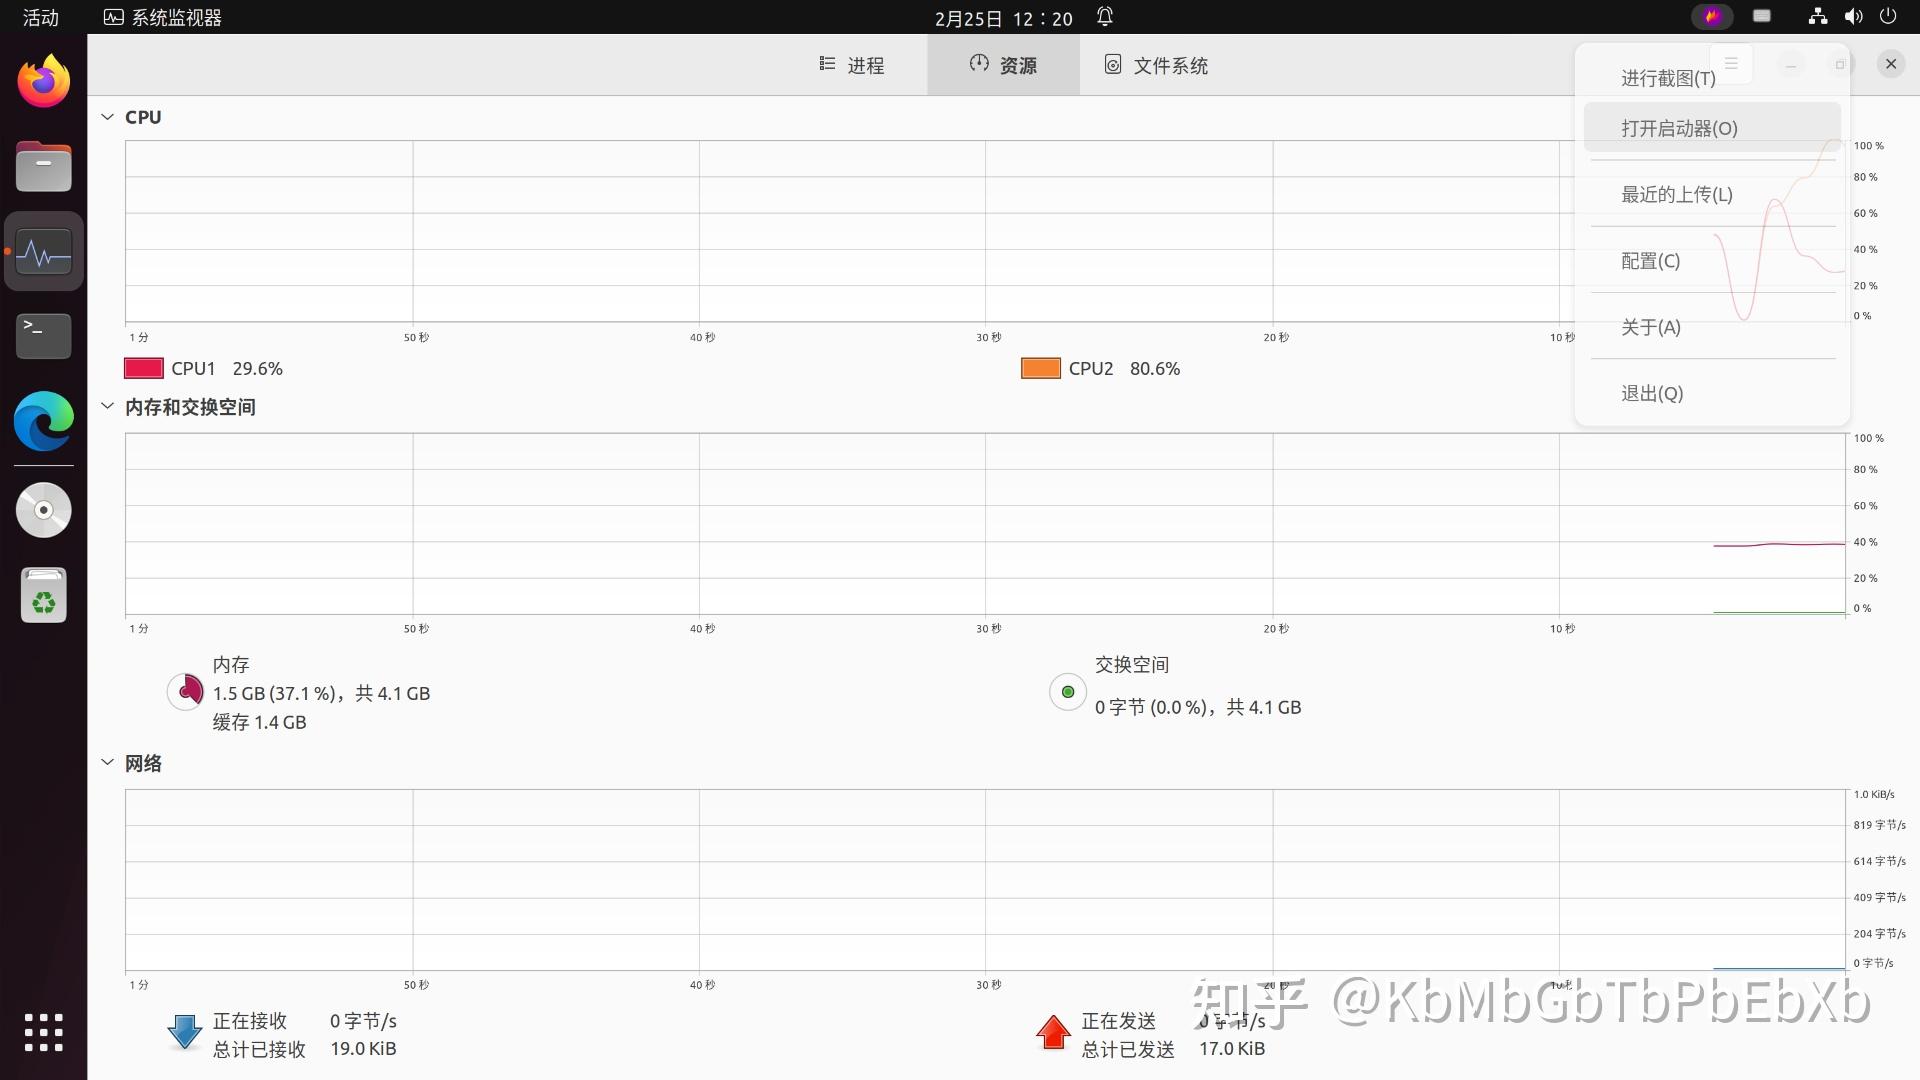Collapse the 网络 section
The image size is (1920, 1080).
click(x=107, y=762)
